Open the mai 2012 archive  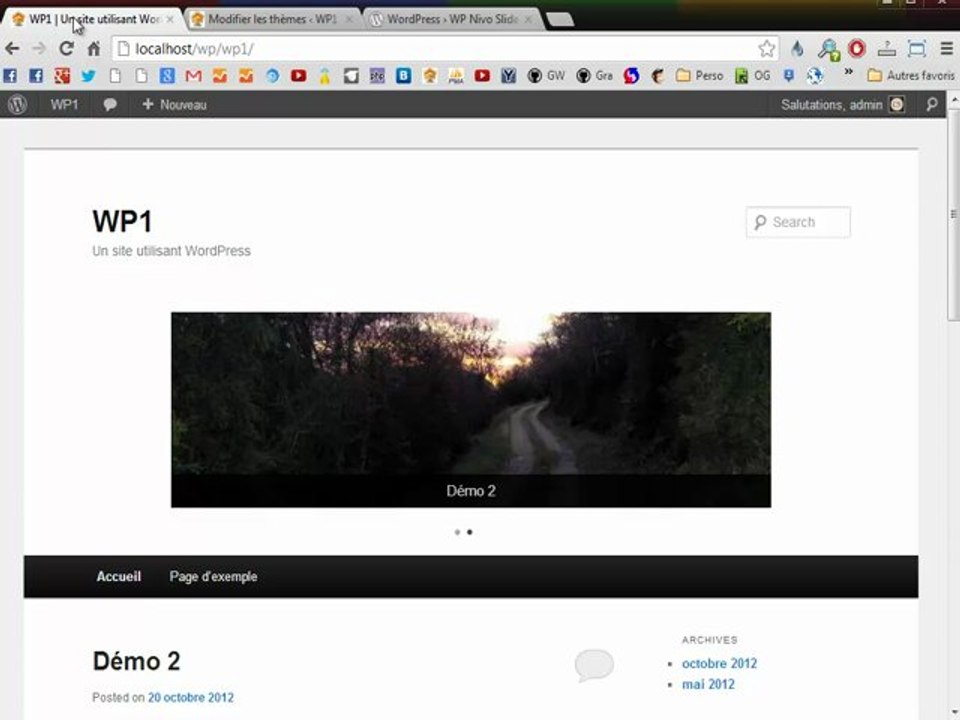point(708,684)
